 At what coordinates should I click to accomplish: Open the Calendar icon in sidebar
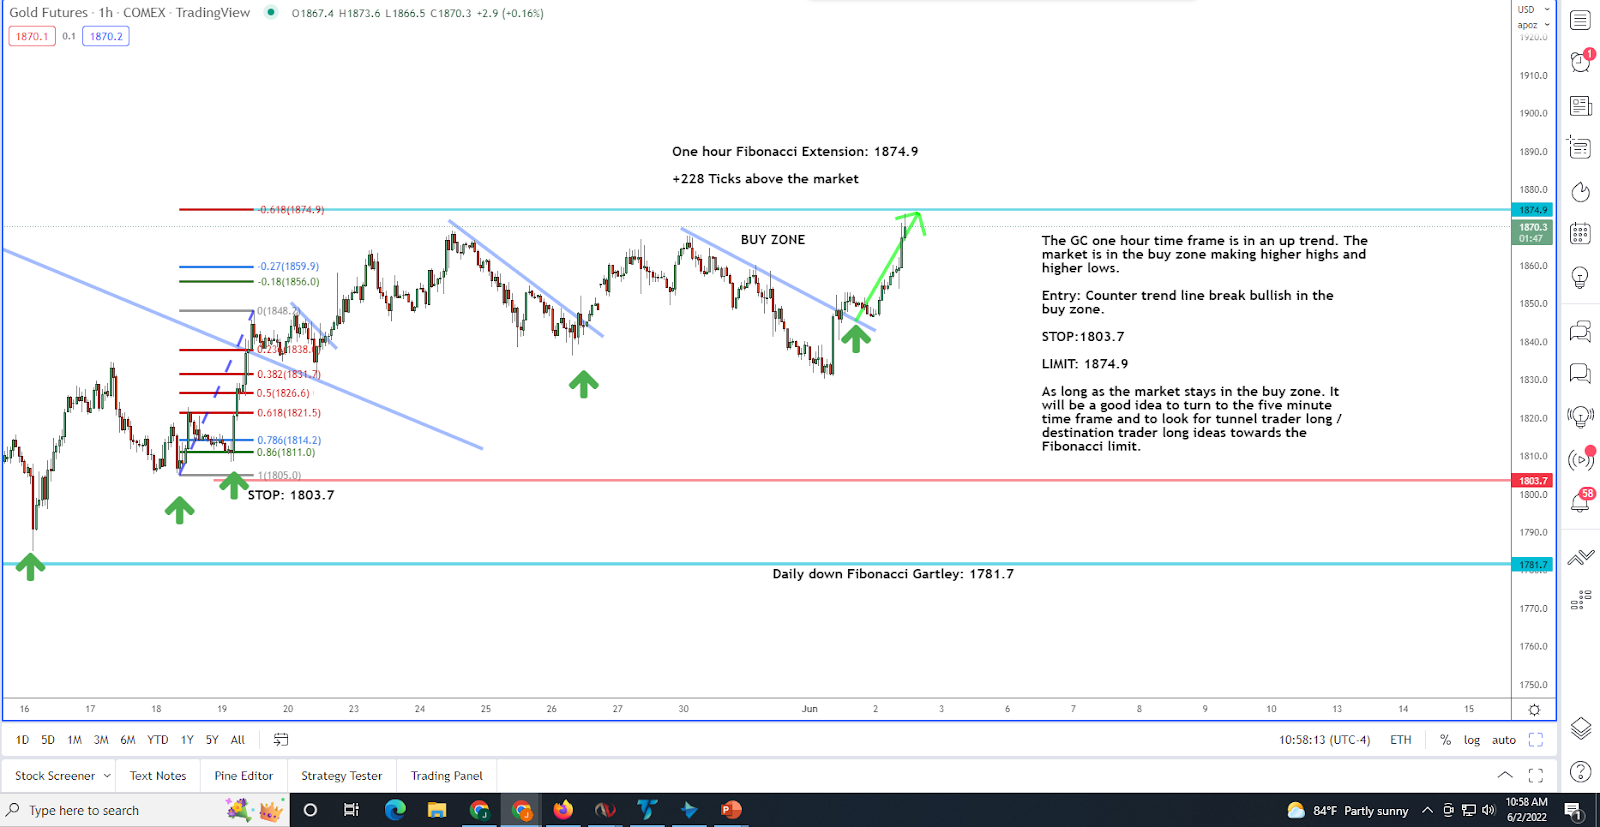coord(1580,234)
